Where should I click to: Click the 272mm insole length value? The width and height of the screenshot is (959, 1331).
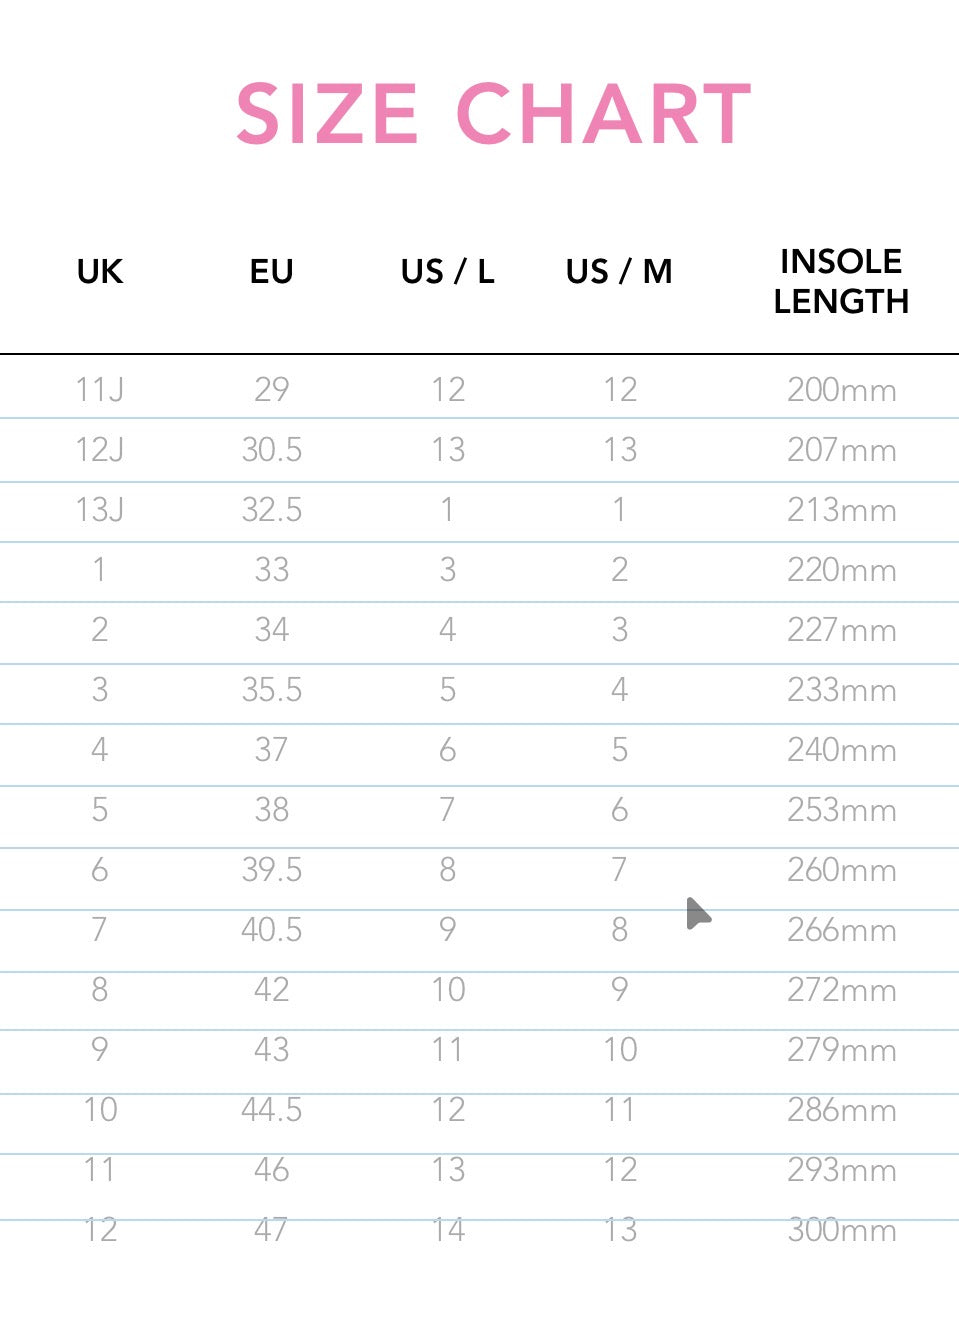(841, 990)
